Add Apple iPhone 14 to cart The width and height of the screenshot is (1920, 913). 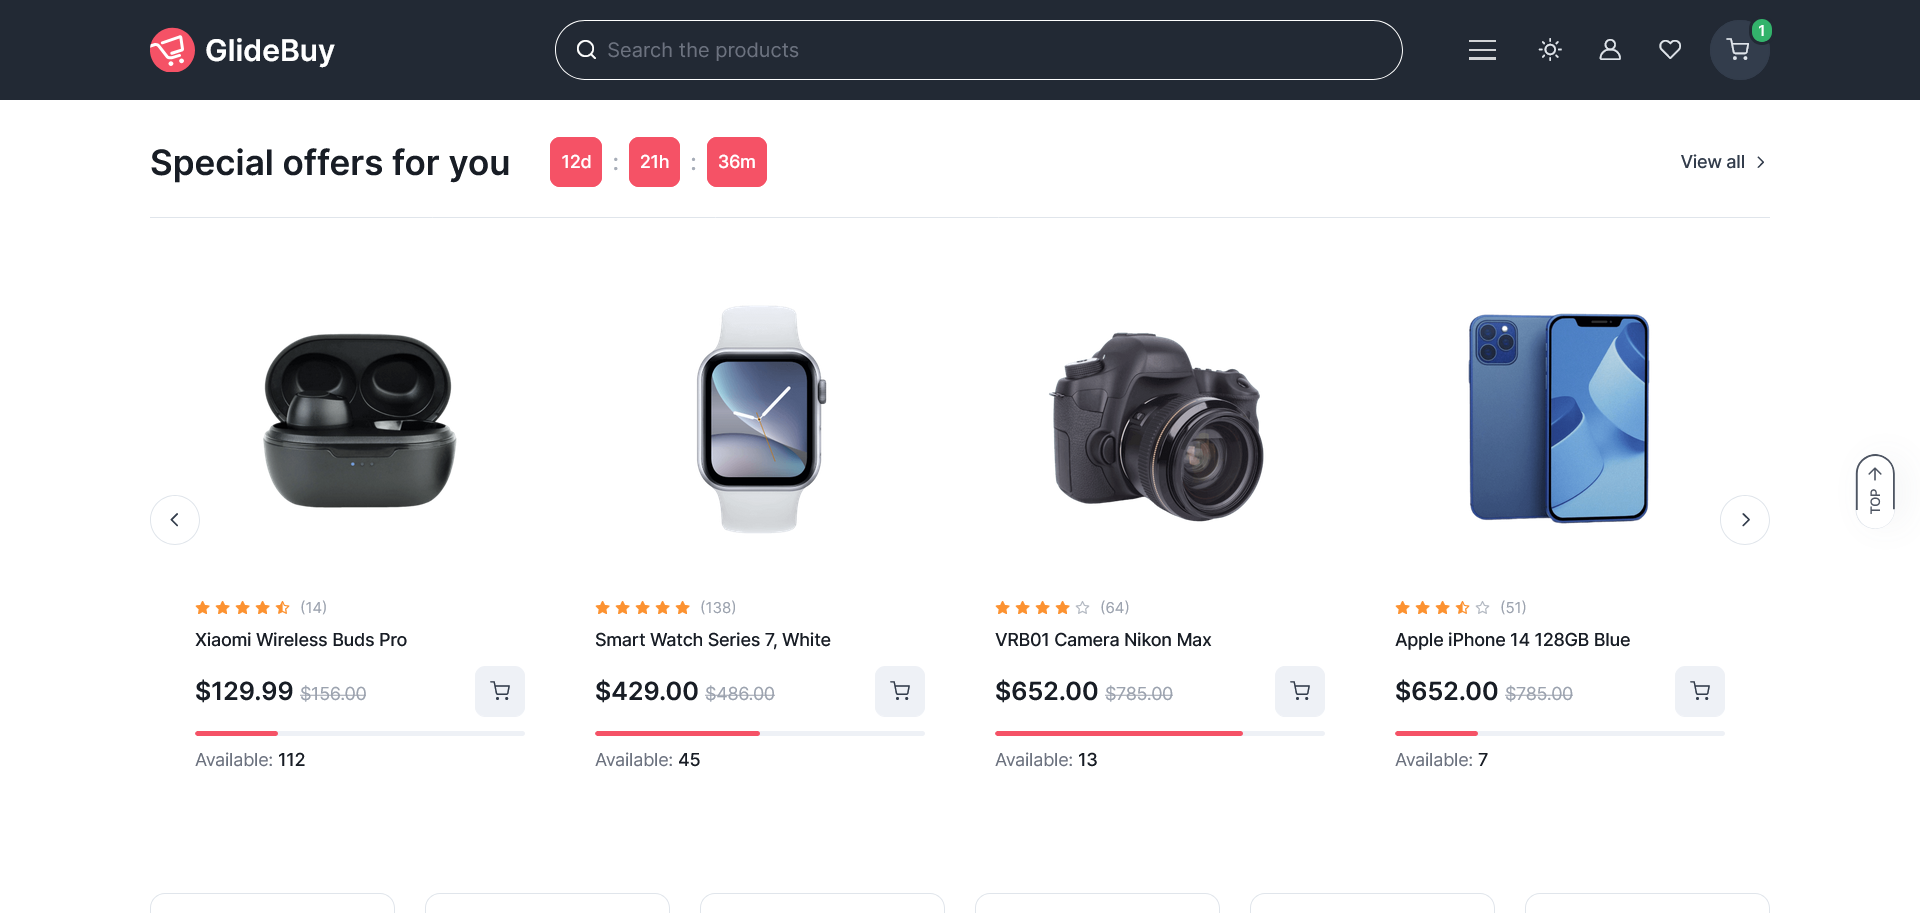click(x=1700, y=691)
